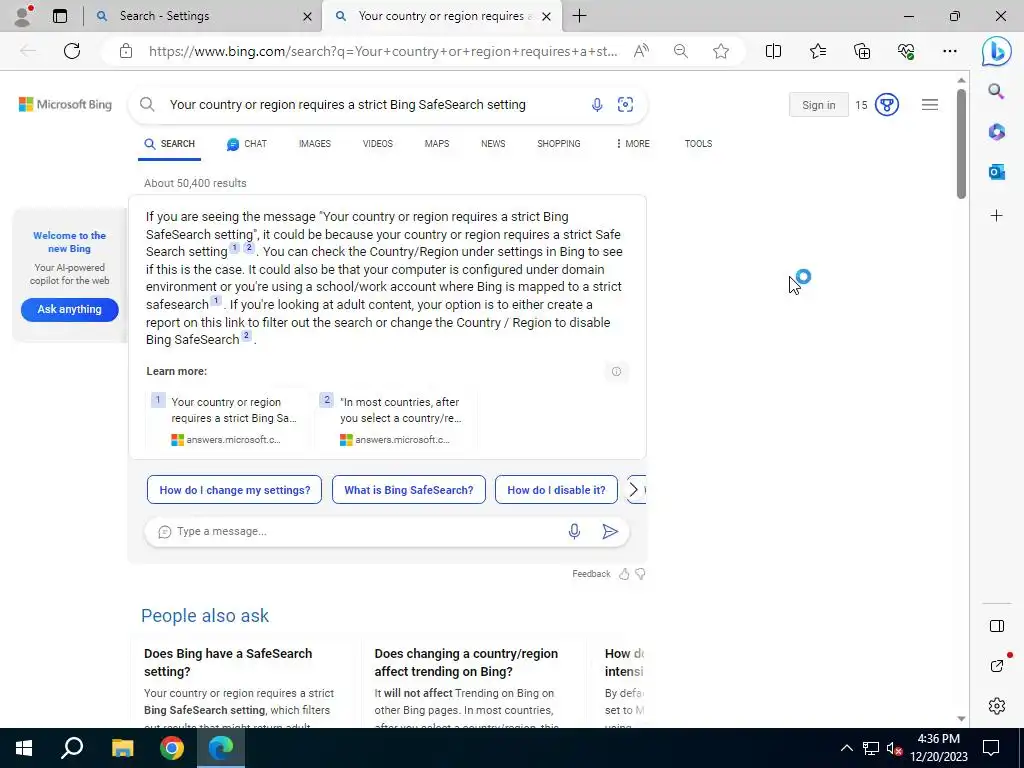Open the Outlook sidebar icon
Viewport: 1024px width, 768px height.
pyautogui.click(x=996, y=172)
